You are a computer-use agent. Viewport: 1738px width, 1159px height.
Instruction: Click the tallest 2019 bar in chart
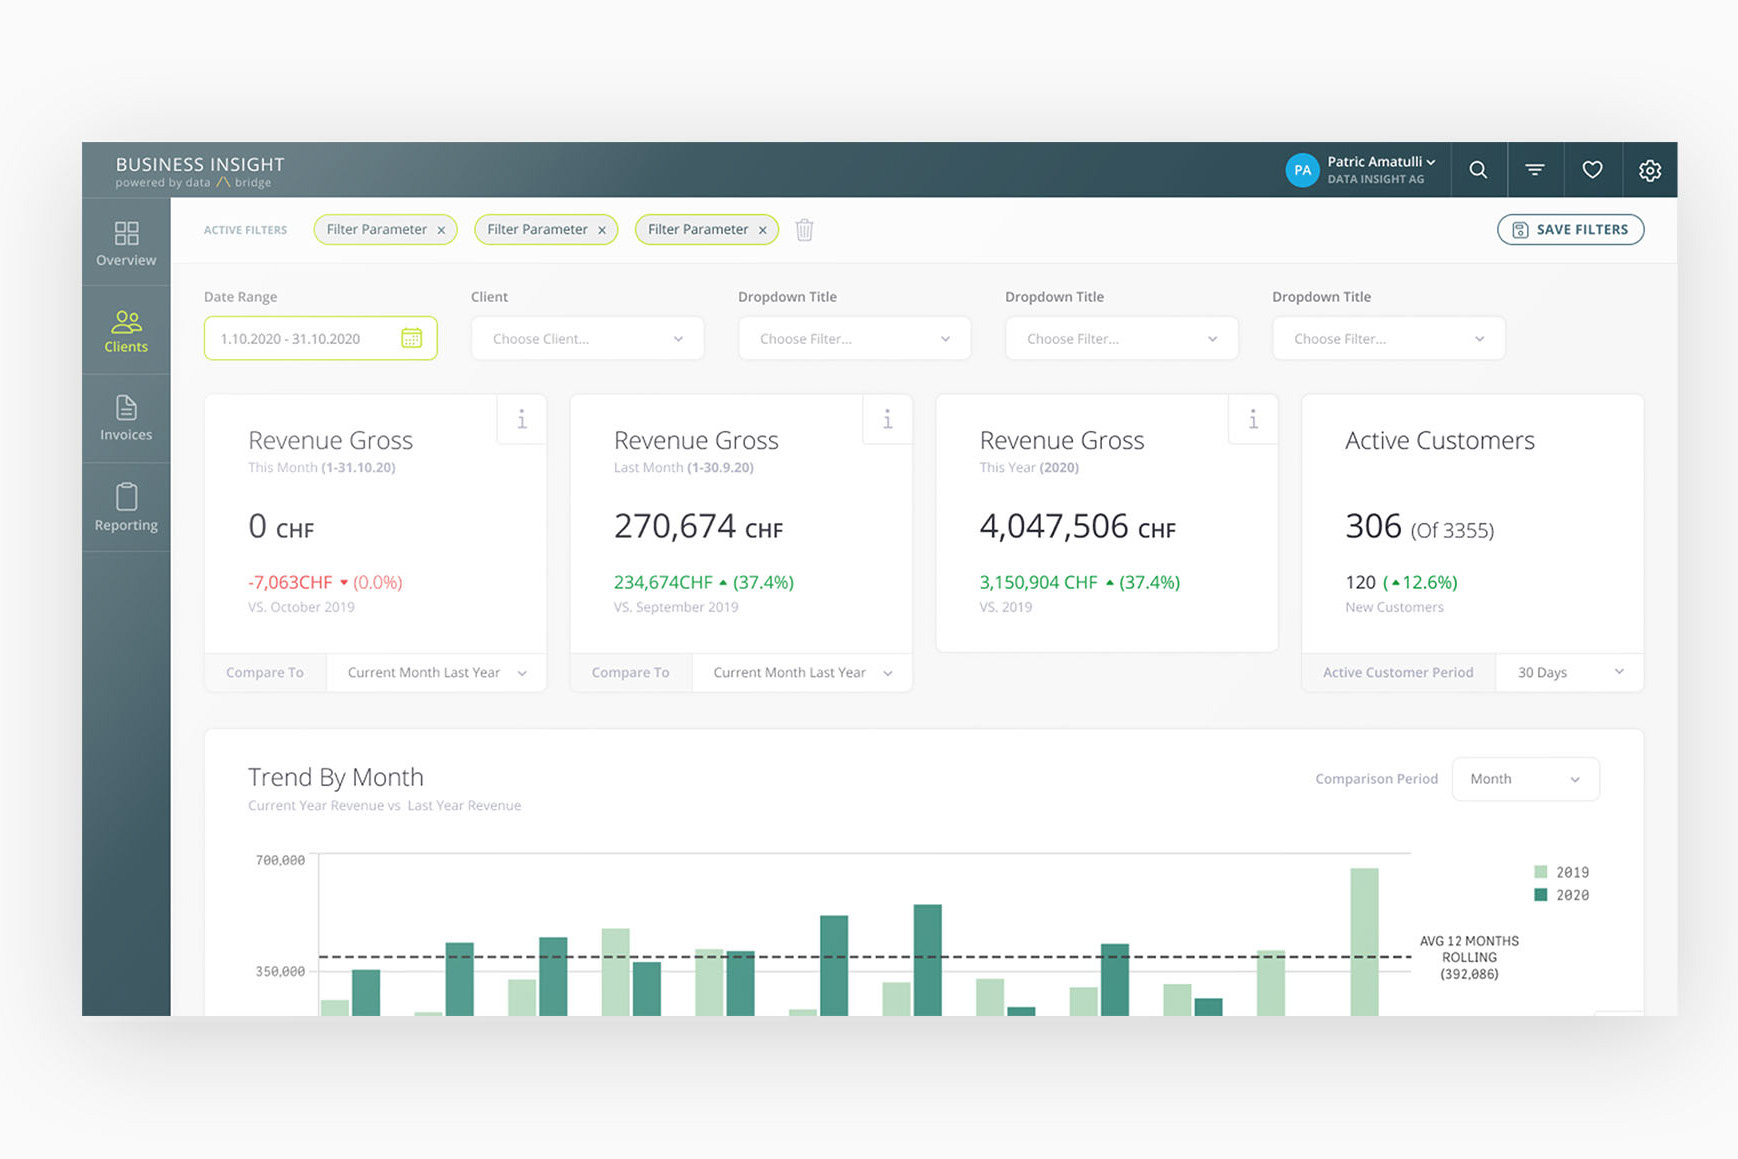coord(1364,942)
